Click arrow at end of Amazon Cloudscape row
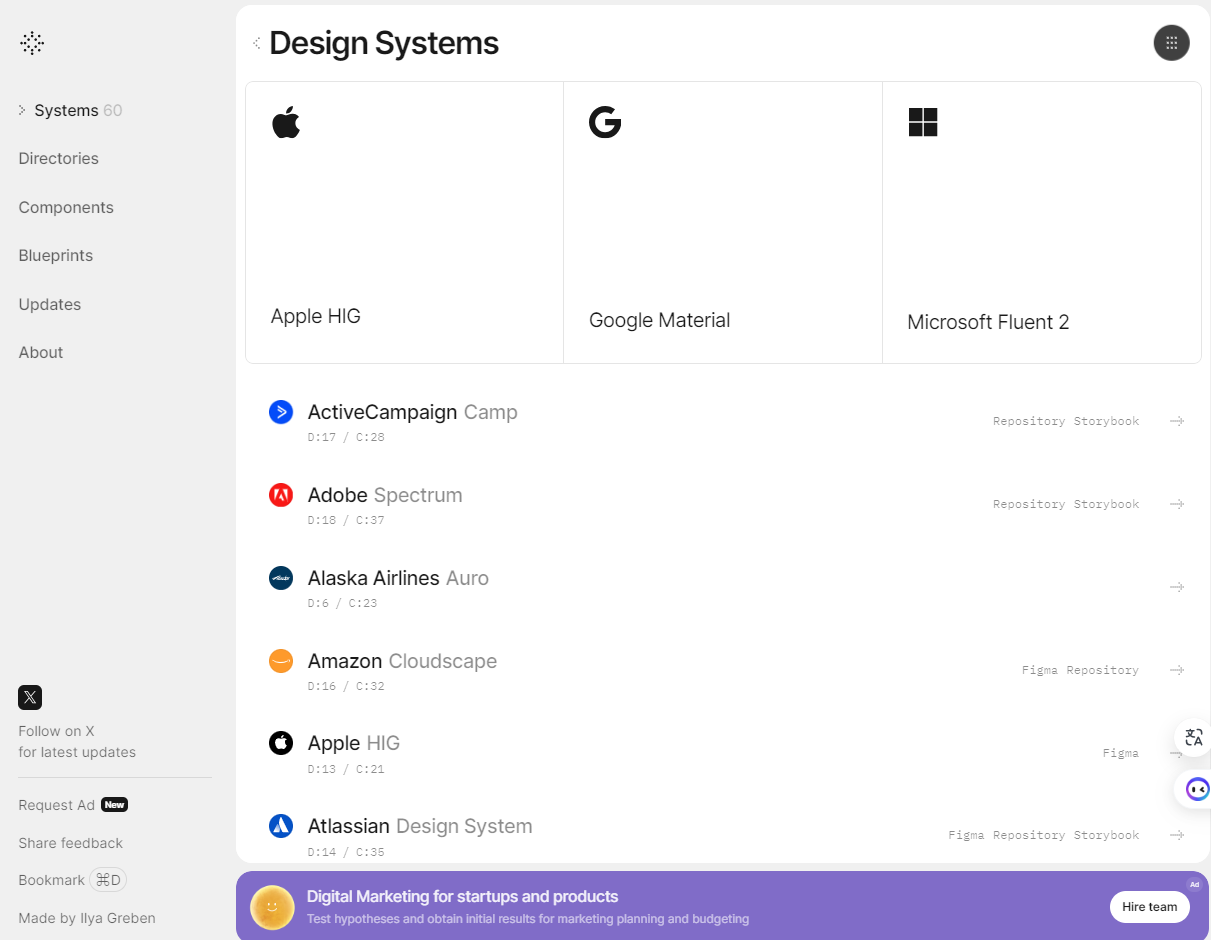 coord(1177,670)
